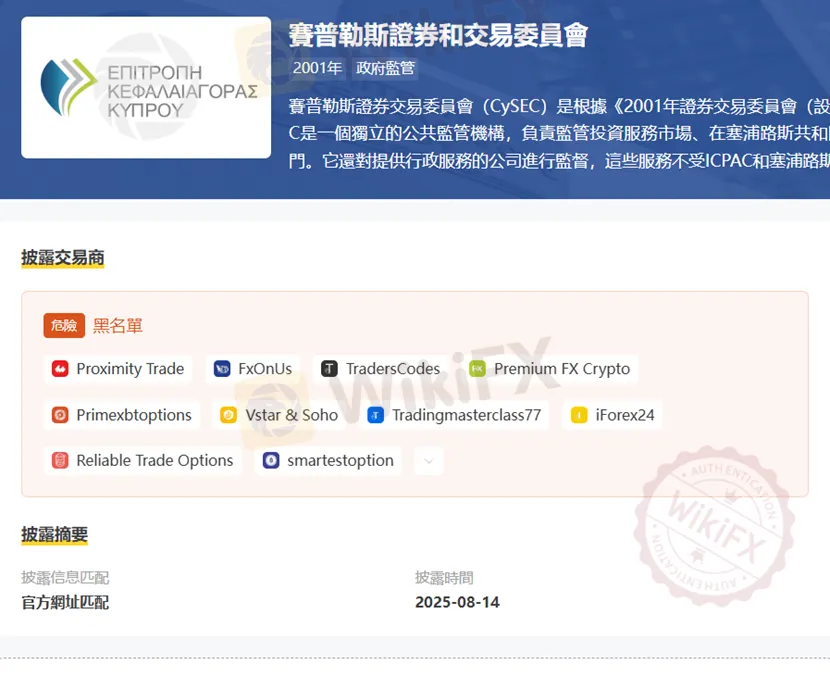Screen dimensions: 830x677
Task: Click the 披露時間 label
Action: click(444, 577)
